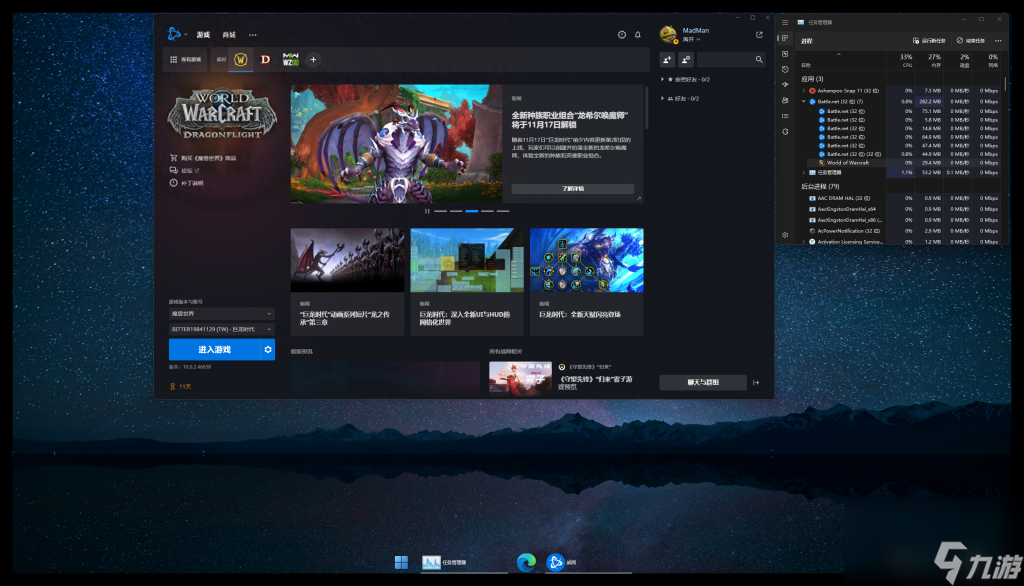Image resolution: width=1024 pixels, height=586 pixels.
Task: Pause the news carousel autoplay
Action: pos(427,211)
